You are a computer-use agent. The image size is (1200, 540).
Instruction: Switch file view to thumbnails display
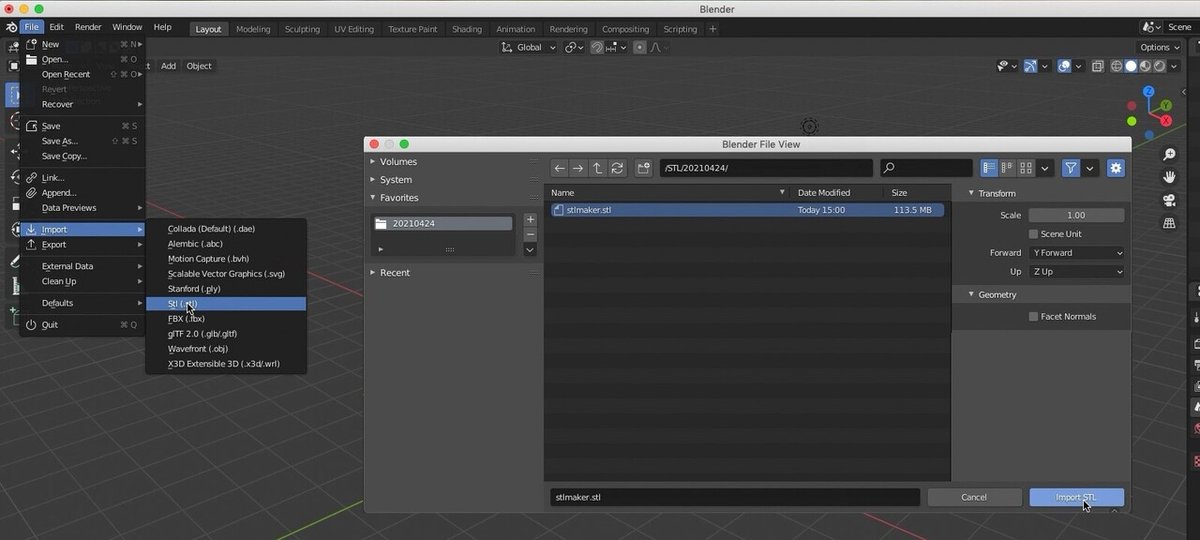click(x=1026, y=168)
